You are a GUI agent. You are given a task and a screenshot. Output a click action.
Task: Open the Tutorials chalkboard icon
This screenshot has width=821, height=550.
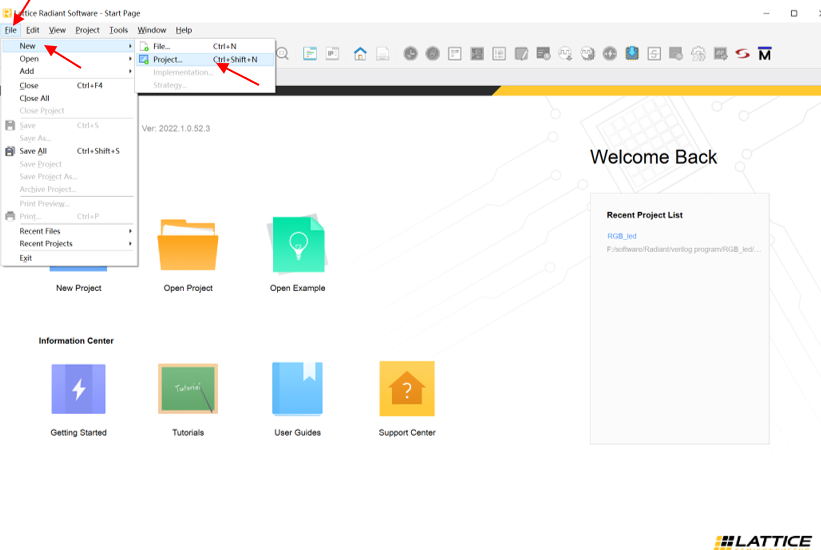pos(188,389)
